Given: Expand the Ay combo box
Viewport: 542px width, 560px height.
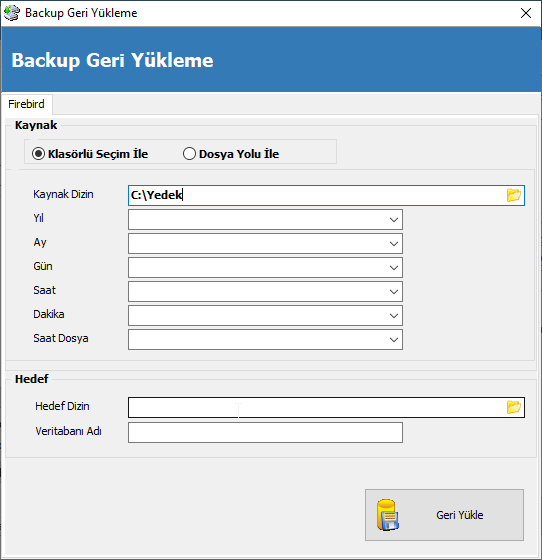Looking at the screenshot, I should (393, 244).
